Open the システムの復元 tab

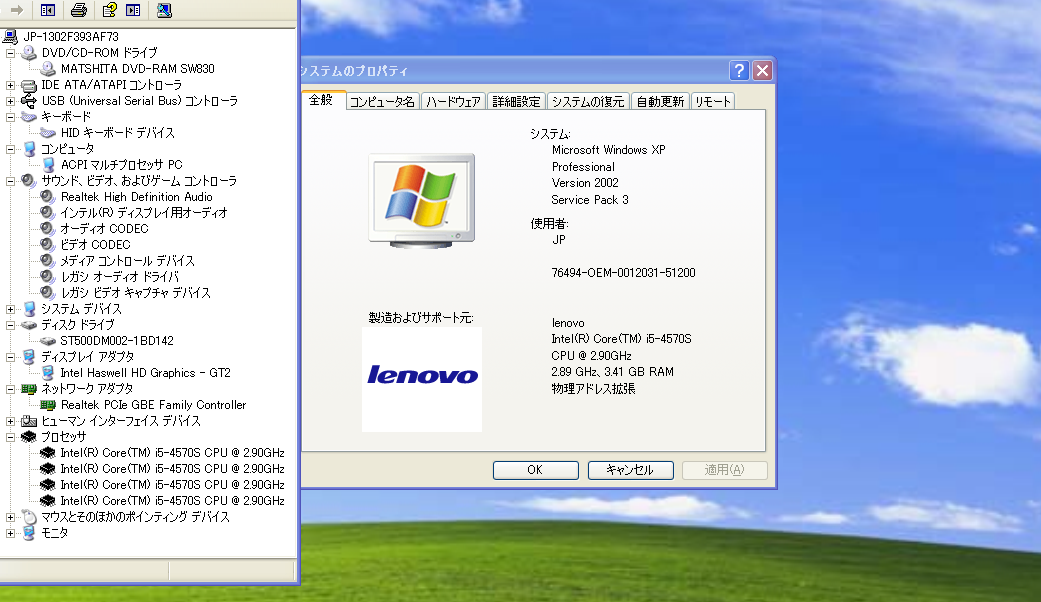588,102
